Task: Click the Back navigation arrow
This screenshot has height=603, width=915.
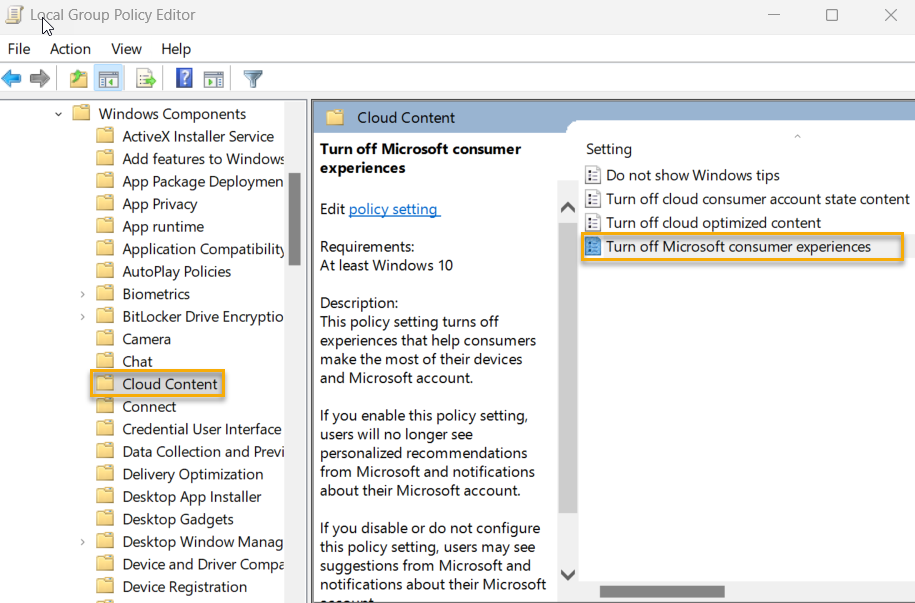Action: pyautogui.click(x=12, y=78)
